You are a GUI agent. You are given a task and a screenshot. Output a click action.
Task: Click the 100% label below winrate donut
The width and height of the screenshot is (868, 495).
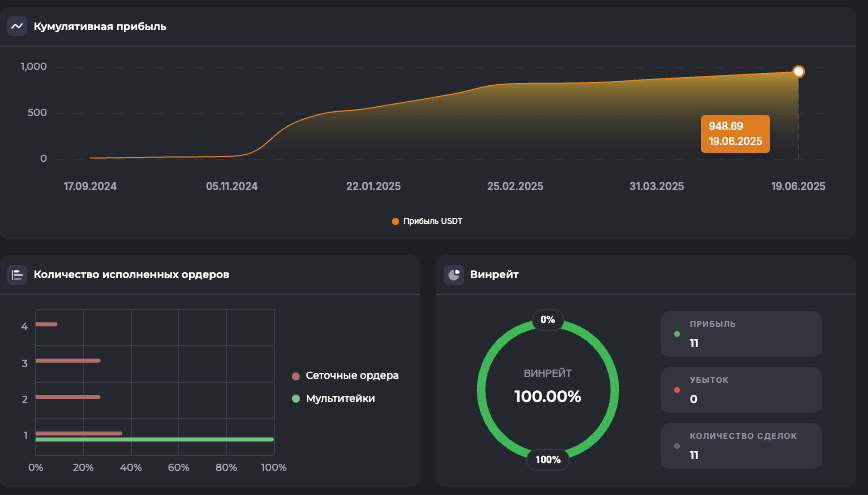(548, 460)
